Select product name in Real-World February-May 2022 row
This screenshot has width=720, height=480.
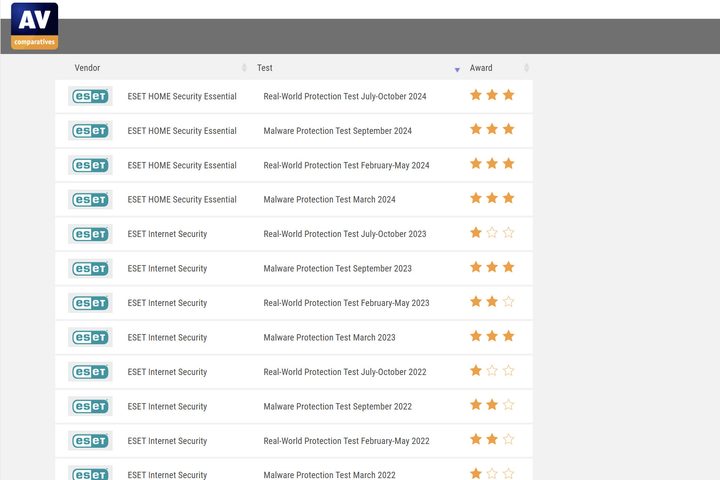click(x=167, y=441)
